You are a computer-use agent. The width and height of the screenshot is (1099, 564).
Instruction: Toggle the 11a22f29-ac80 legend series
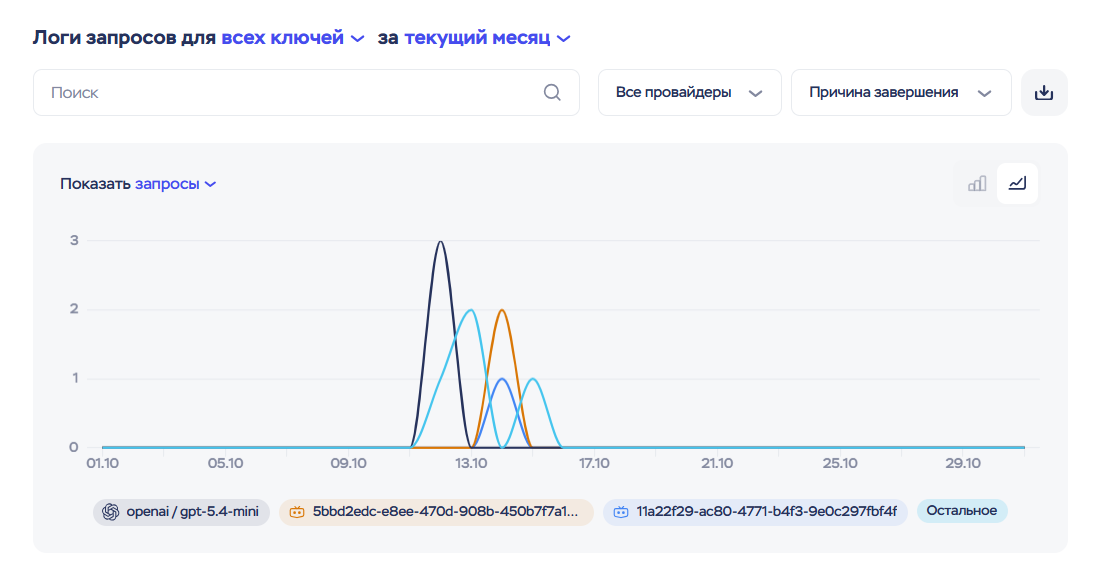click(755, 512)
